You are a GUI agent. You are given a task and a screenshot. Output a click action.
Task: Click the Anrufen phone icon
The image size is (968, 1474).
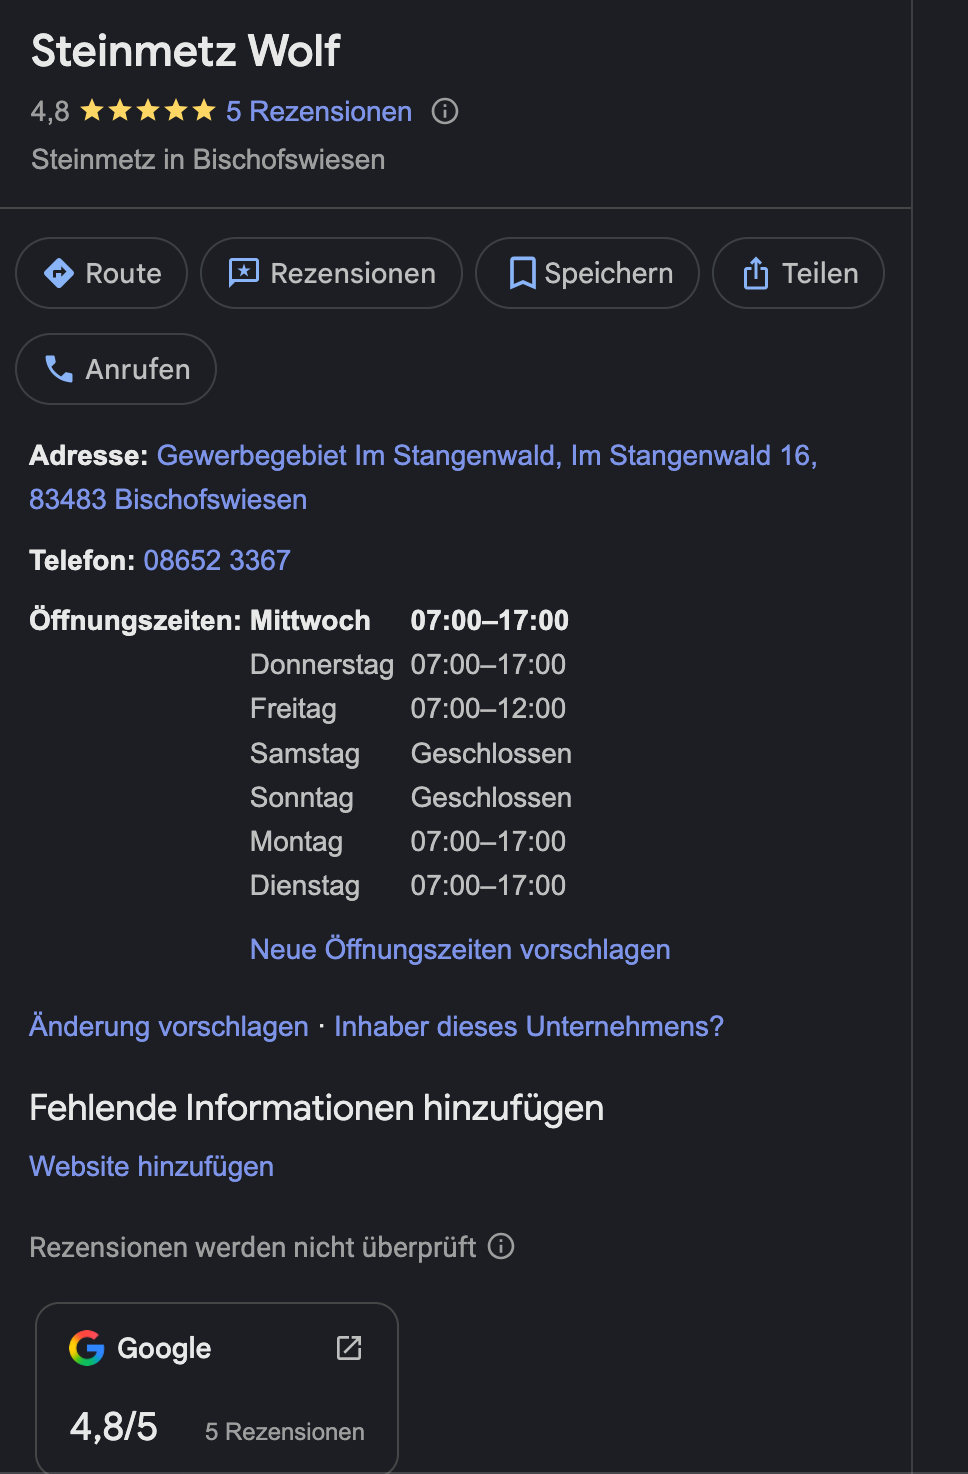point(59,369)
